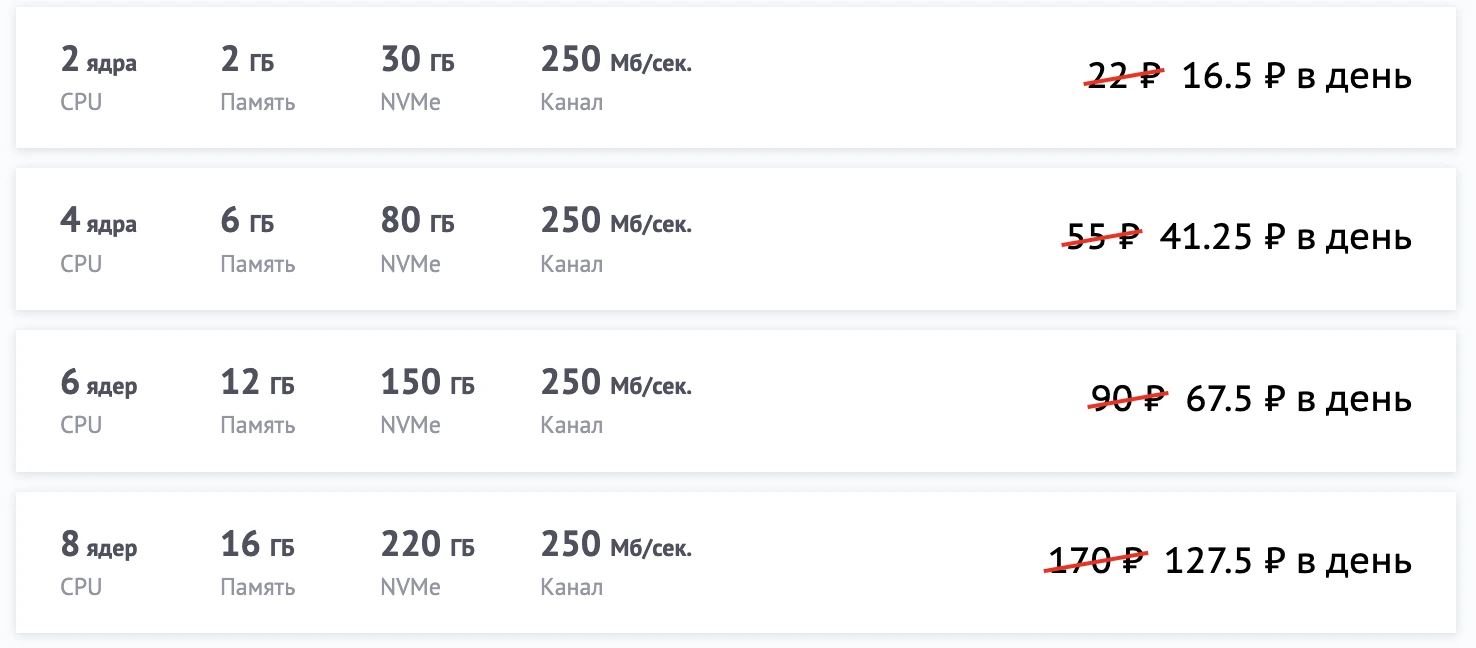Click the 80 ГБ NVMe storage value

tap(417, 222)
